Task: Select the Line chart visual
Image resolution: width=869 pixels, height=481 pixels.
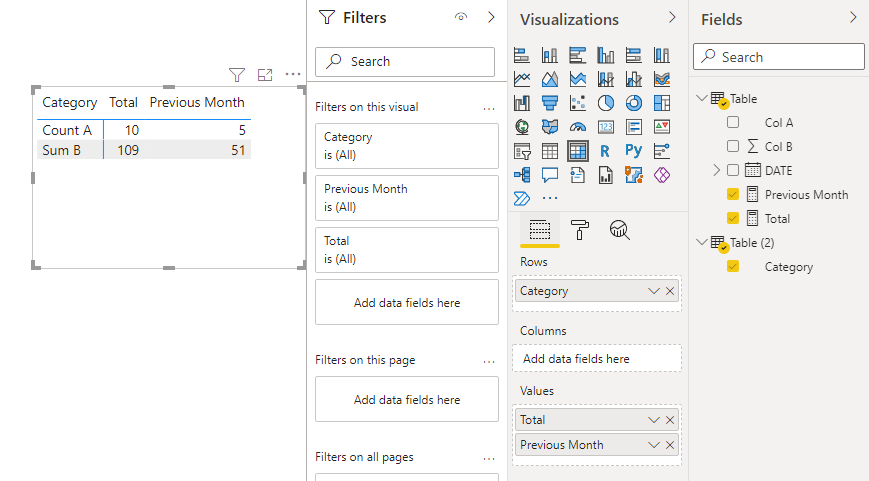Action: pos(522,79)
